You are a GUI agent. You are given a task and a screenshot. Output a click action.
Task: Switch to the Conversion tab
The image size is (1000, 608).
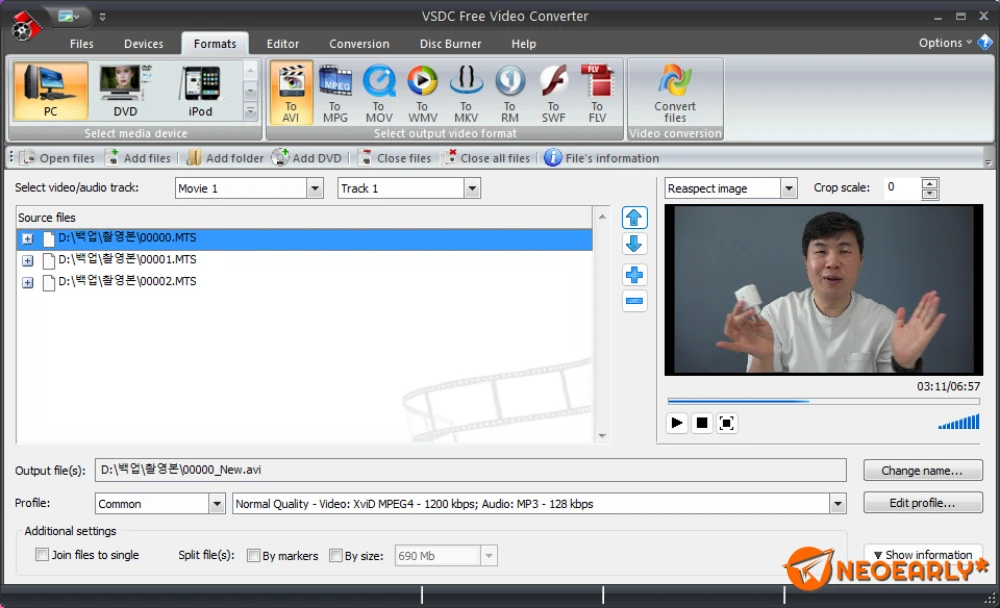[359, 43]
